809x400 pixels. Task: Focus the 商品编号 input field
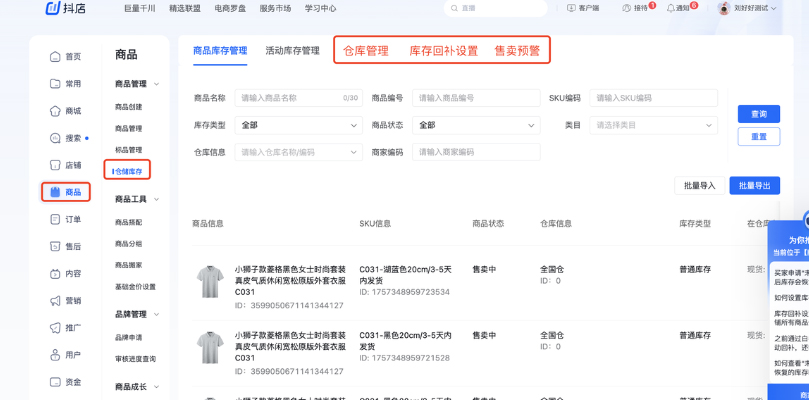pos(476,98)
